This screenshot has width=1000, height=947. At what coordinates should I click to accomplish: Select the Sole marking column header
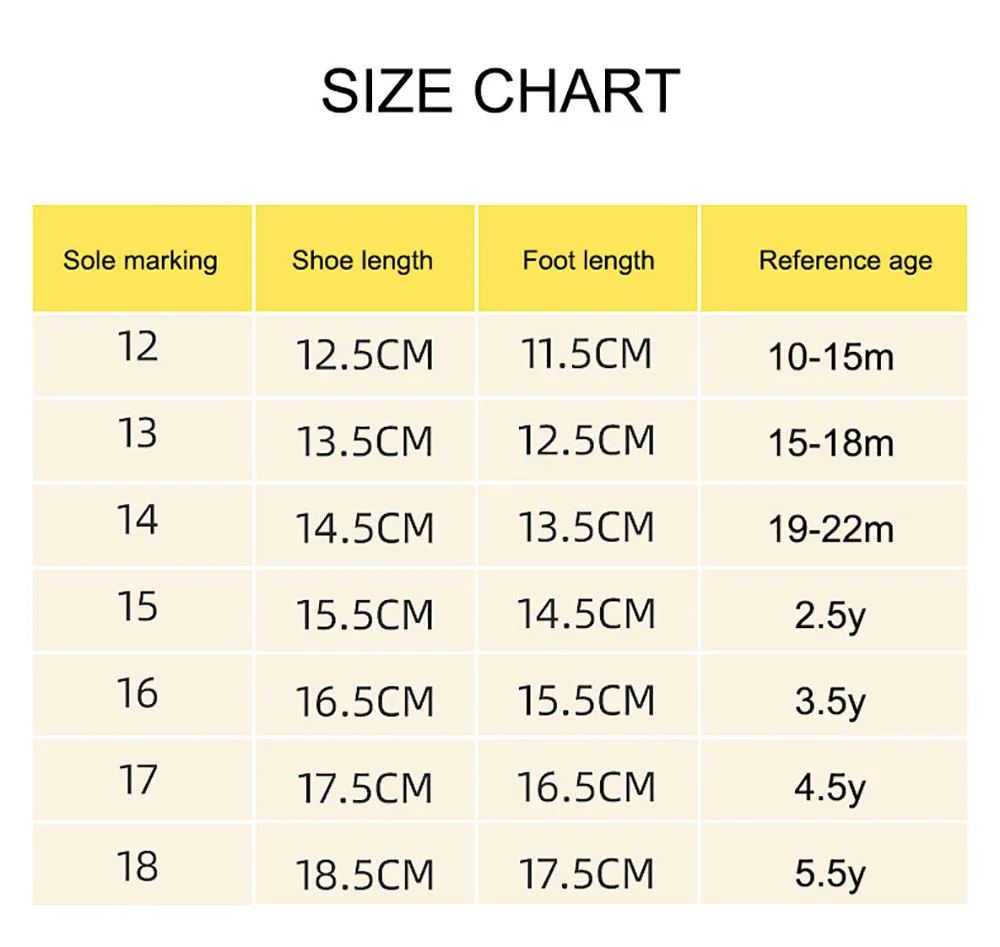point(140,261)
